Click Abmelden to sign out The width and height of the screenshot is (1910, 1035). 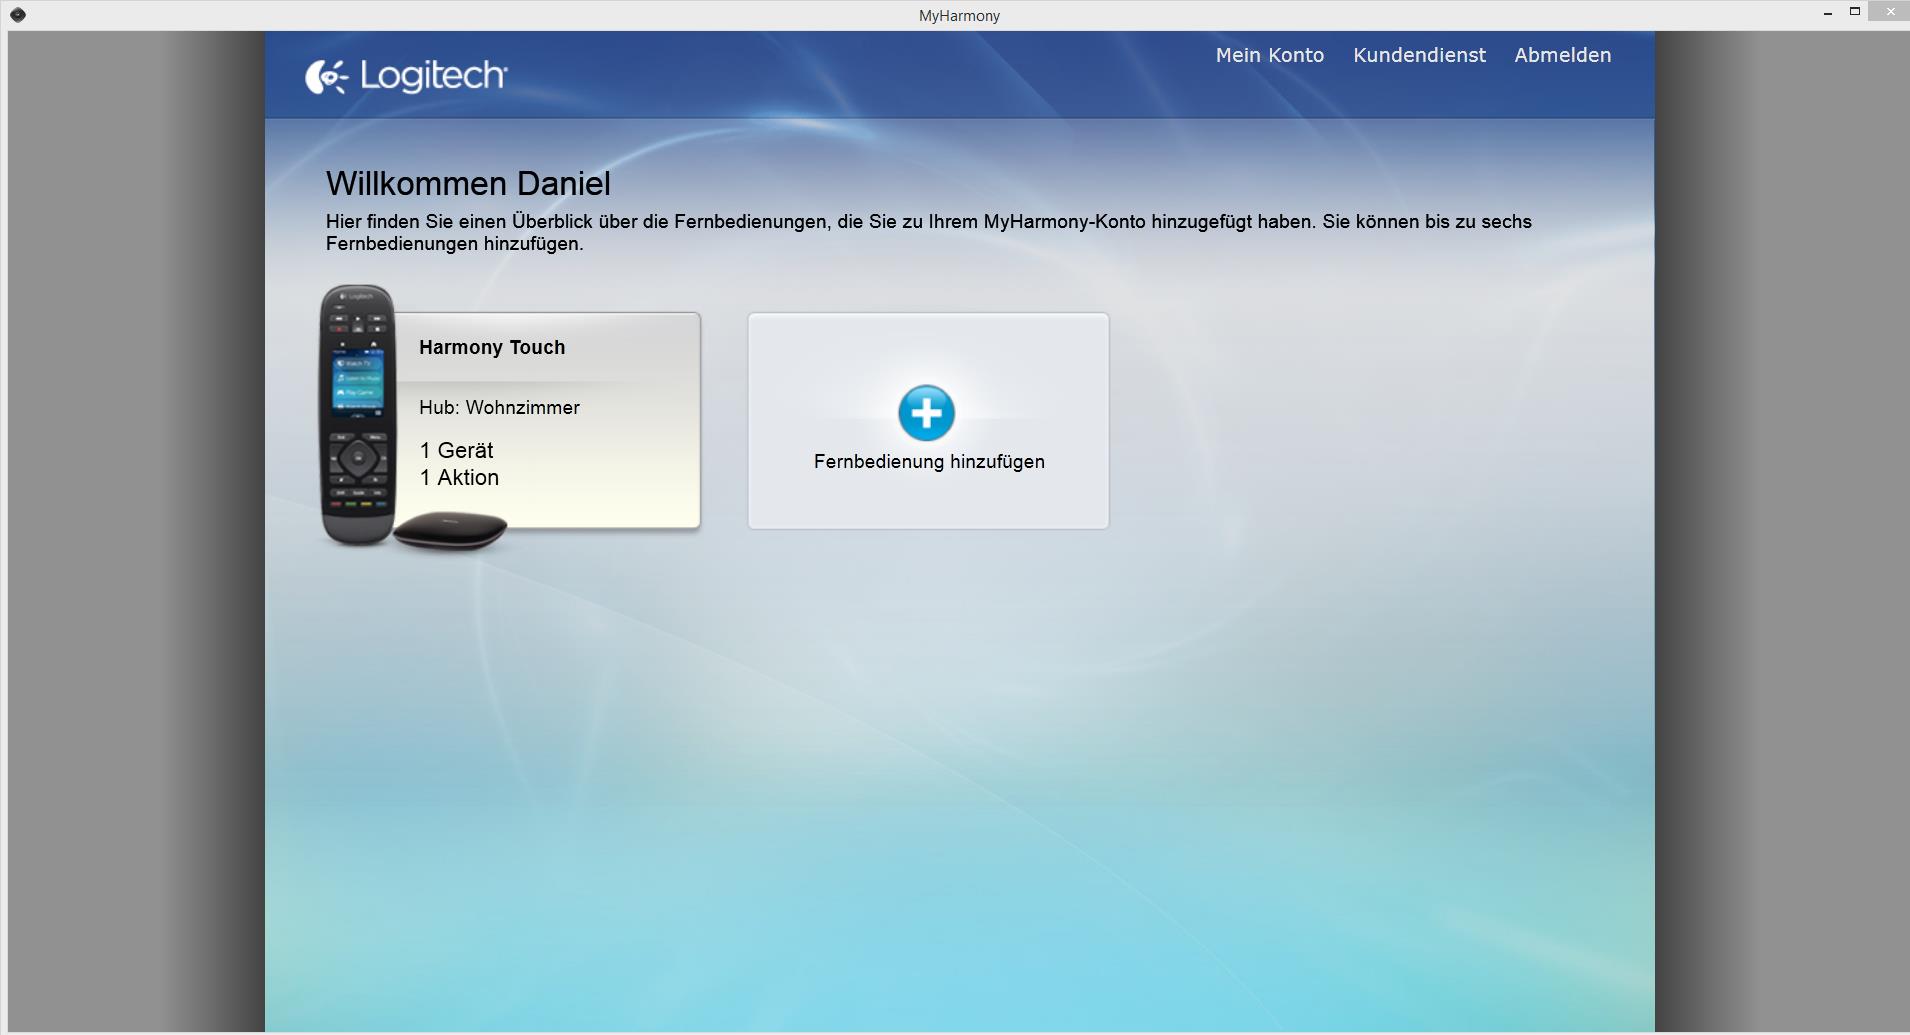(x=1562, y=55)
